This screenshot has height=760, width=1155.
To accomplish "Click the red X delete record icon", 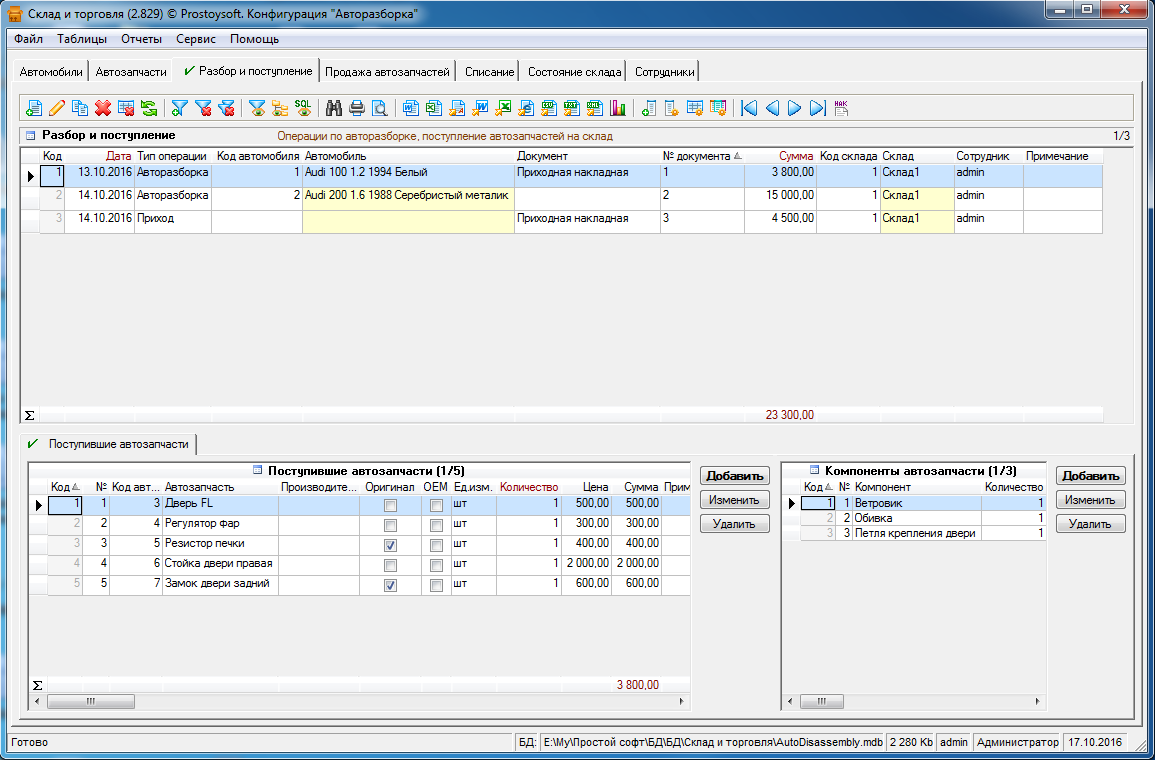I will click(102, 108).
